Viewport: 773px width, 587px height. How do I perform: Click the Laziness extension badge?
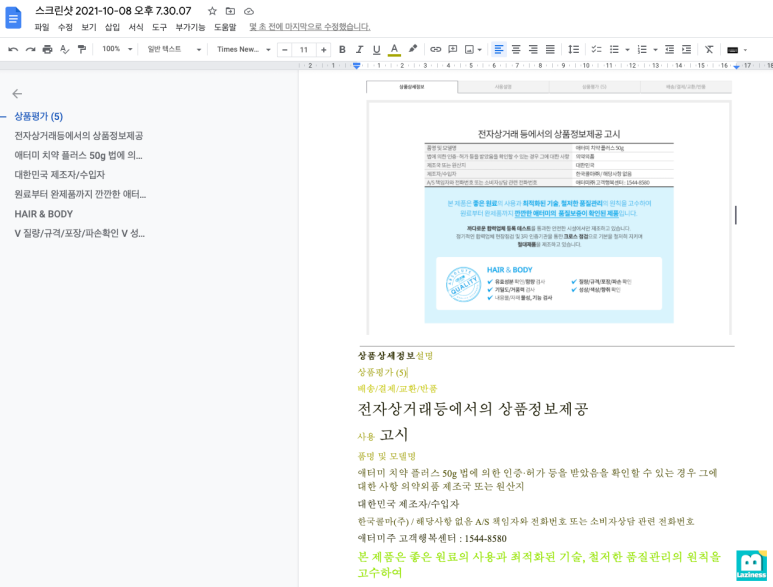tap(751, 565)
